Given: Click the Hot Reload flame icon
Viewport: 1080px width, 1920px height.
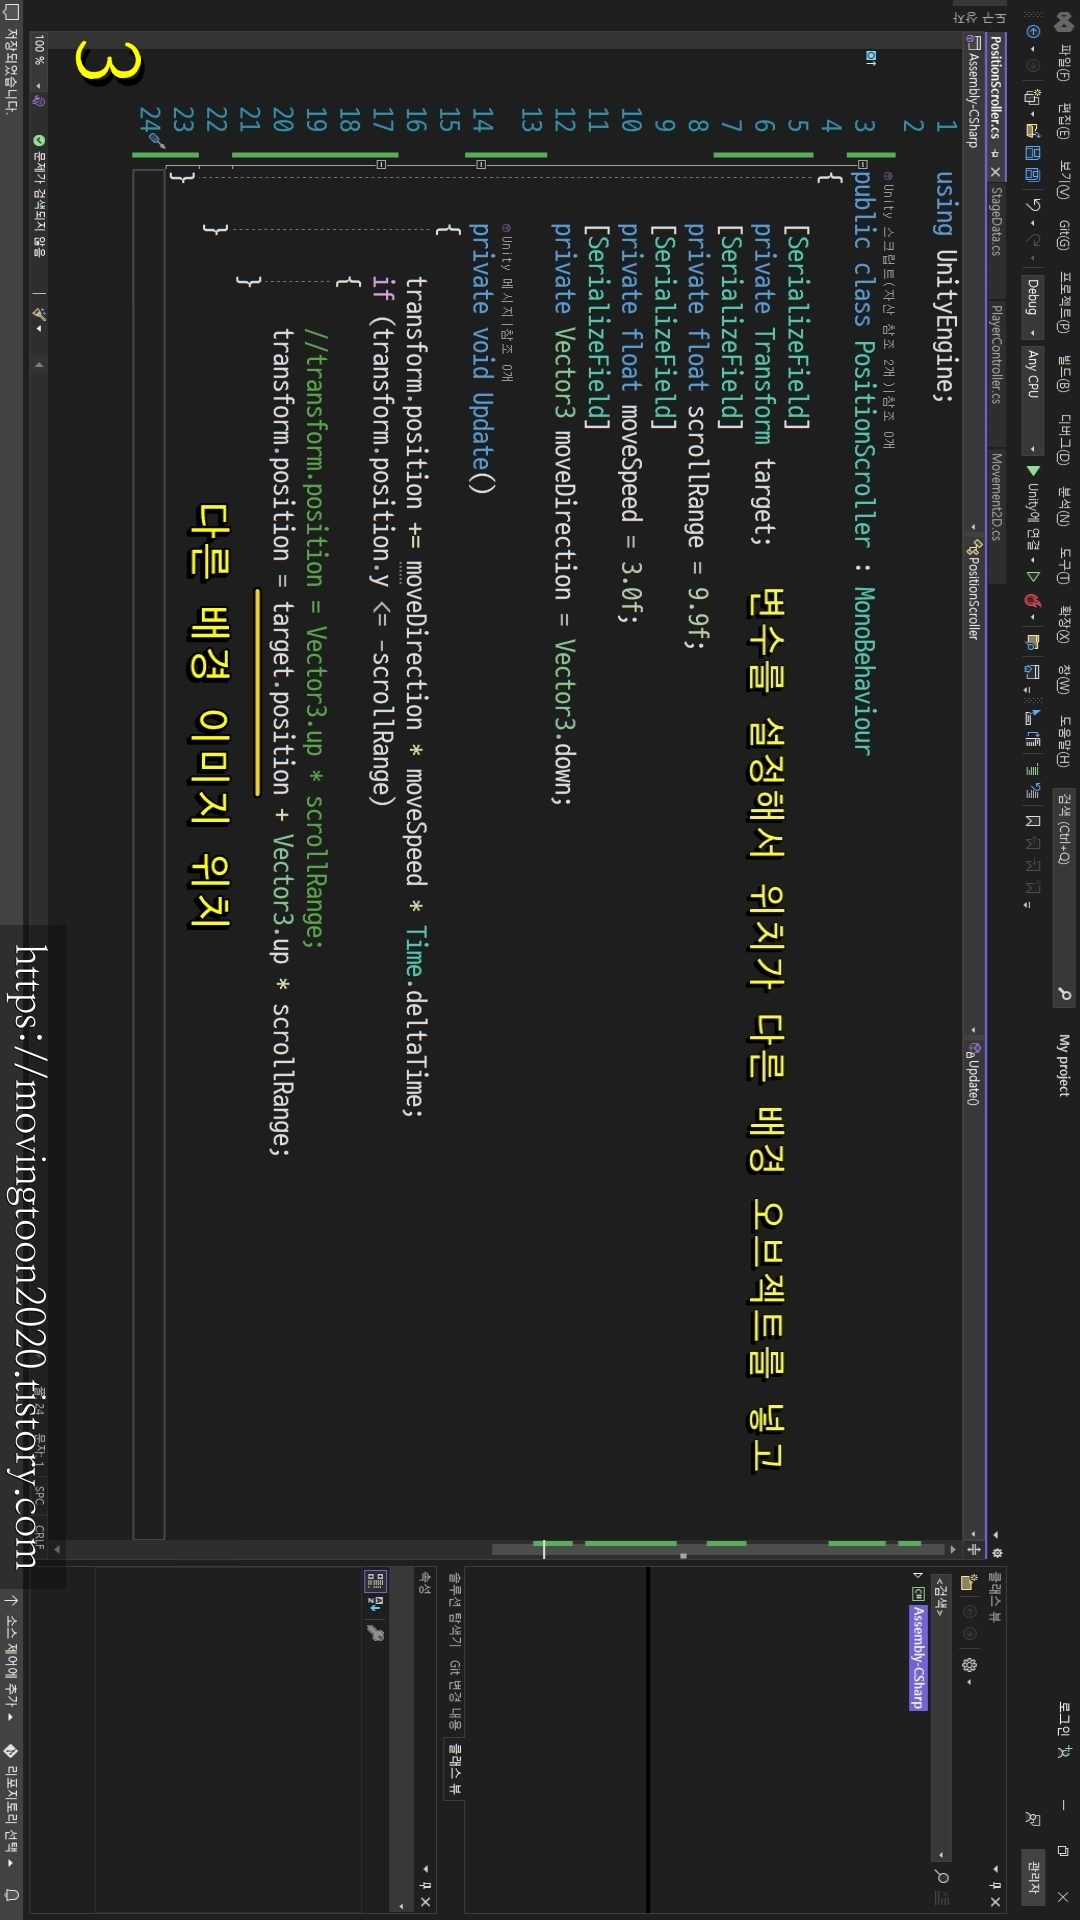Looking at the screenshot, I should click(x=1033, y=601).
